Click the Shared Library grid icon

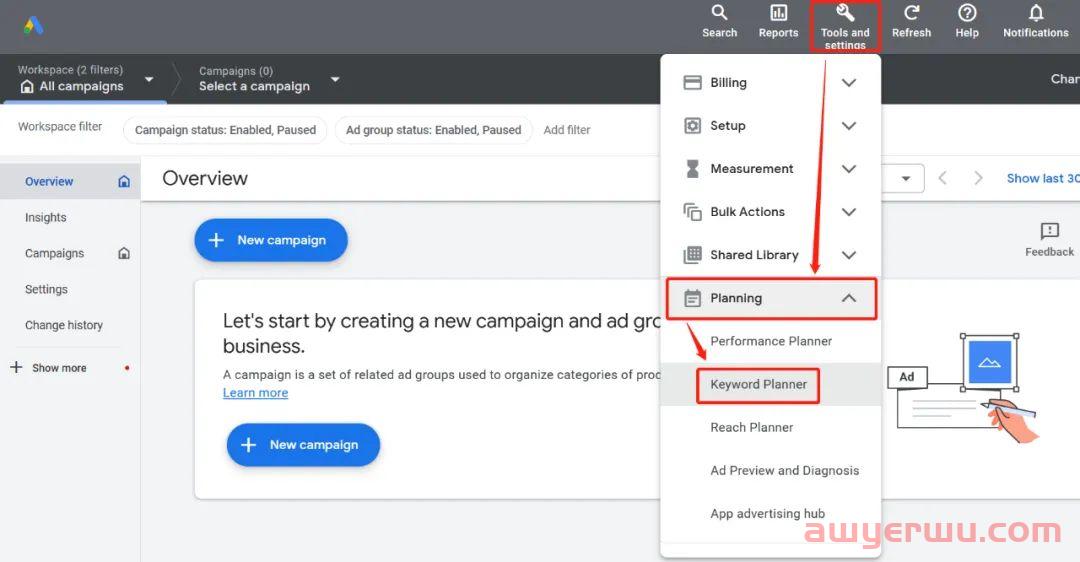pos(692,255)
